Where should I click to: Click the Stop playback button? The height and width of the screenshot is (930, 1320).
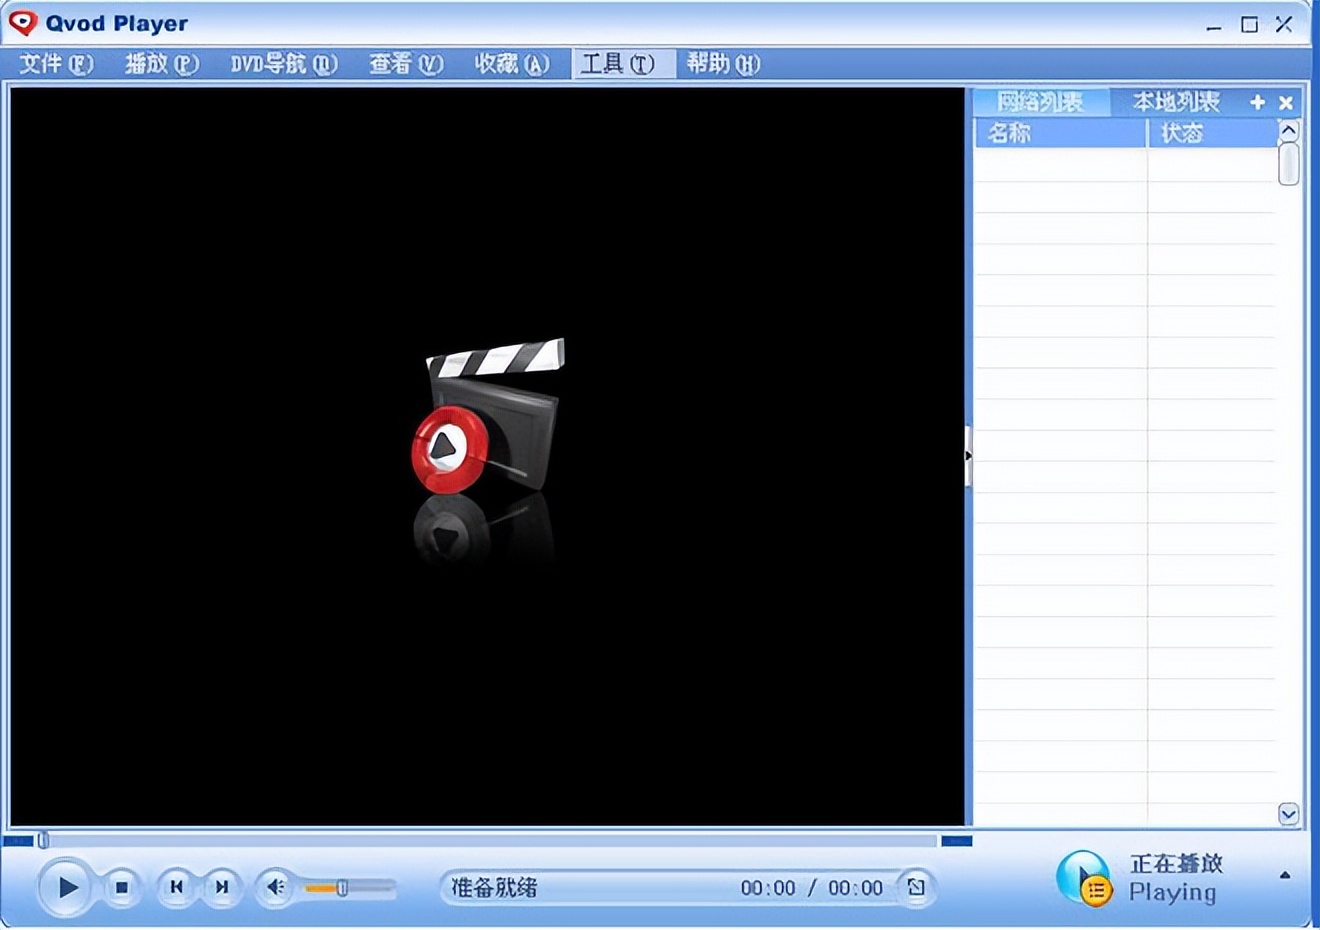point(121,887)
